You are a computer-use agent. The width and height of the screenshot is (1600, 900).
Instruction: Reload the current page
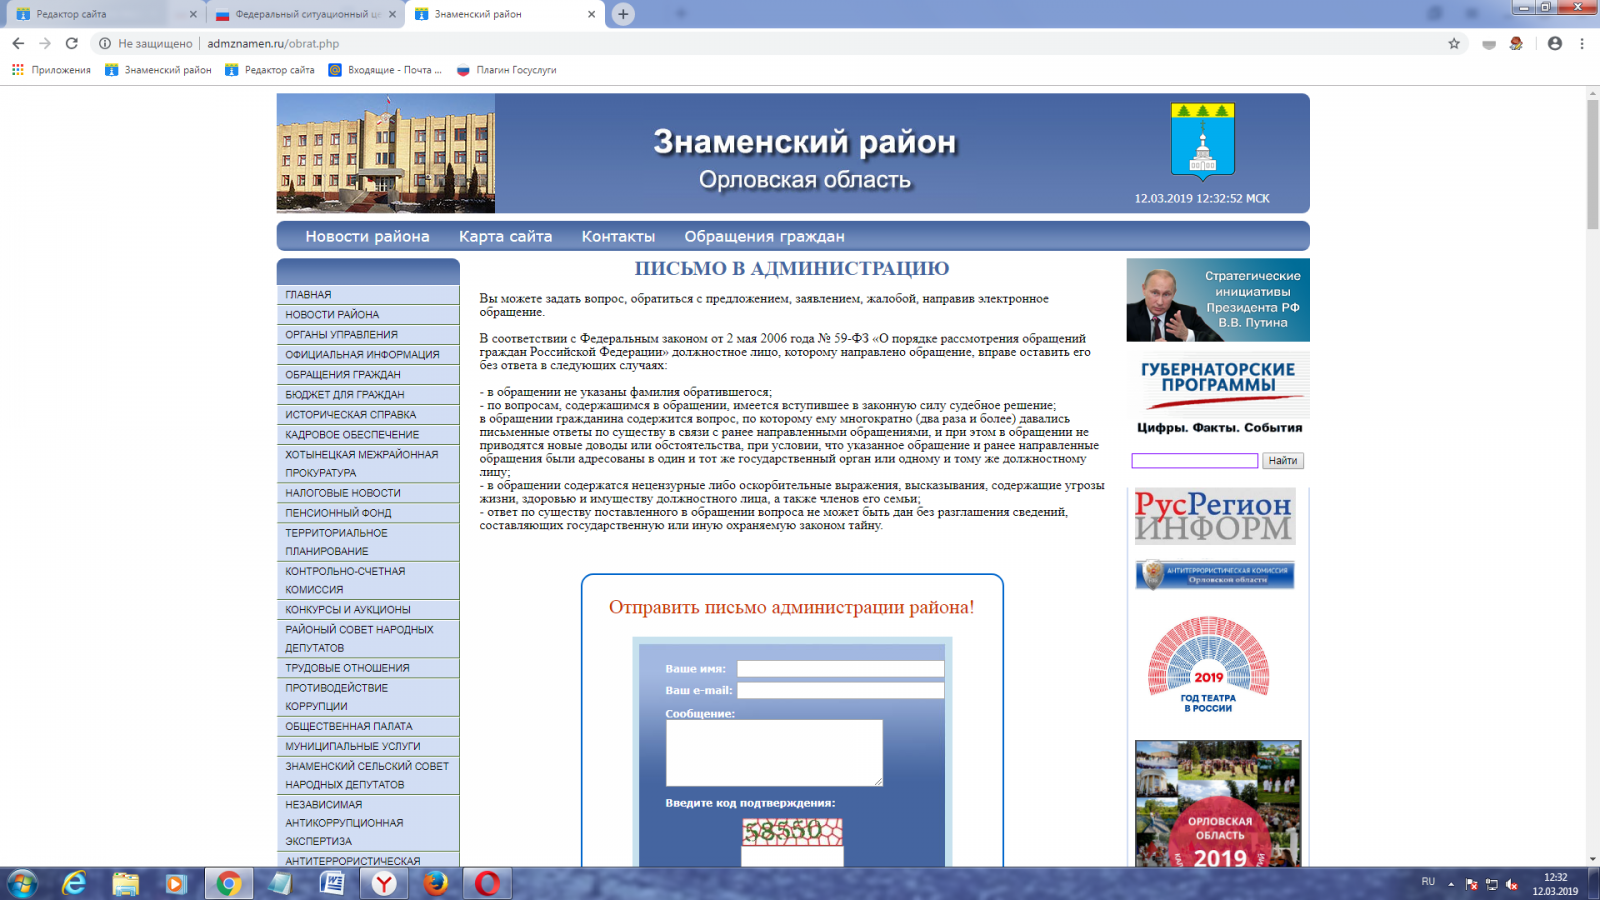tap(71, 43)
